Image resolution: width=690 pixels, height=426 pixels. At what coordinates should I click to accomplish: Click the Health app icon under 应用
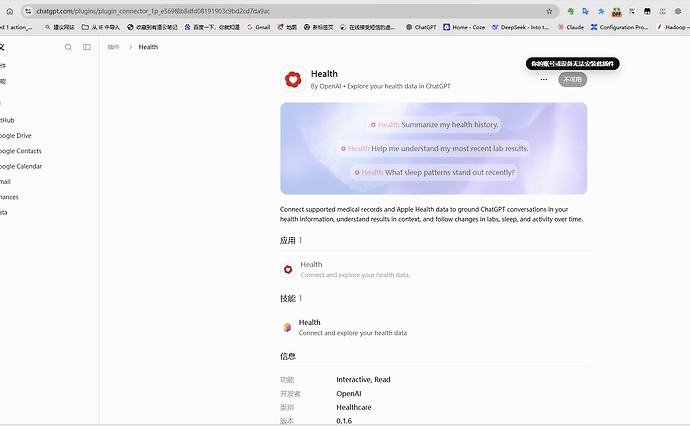[x=288, y=269]
